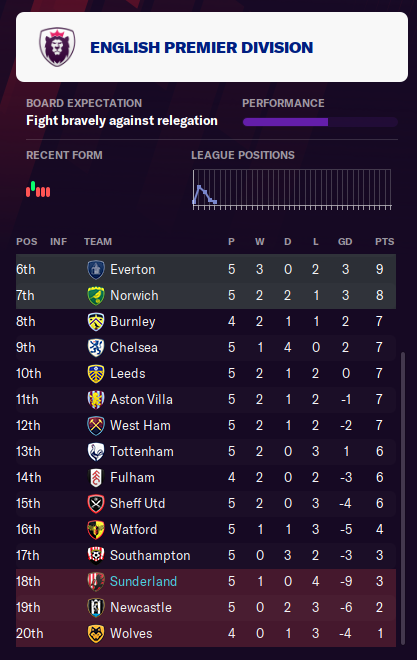Click the Wolves club badge
The width and height of the screenshot is (417, 660).
(96, 633)
